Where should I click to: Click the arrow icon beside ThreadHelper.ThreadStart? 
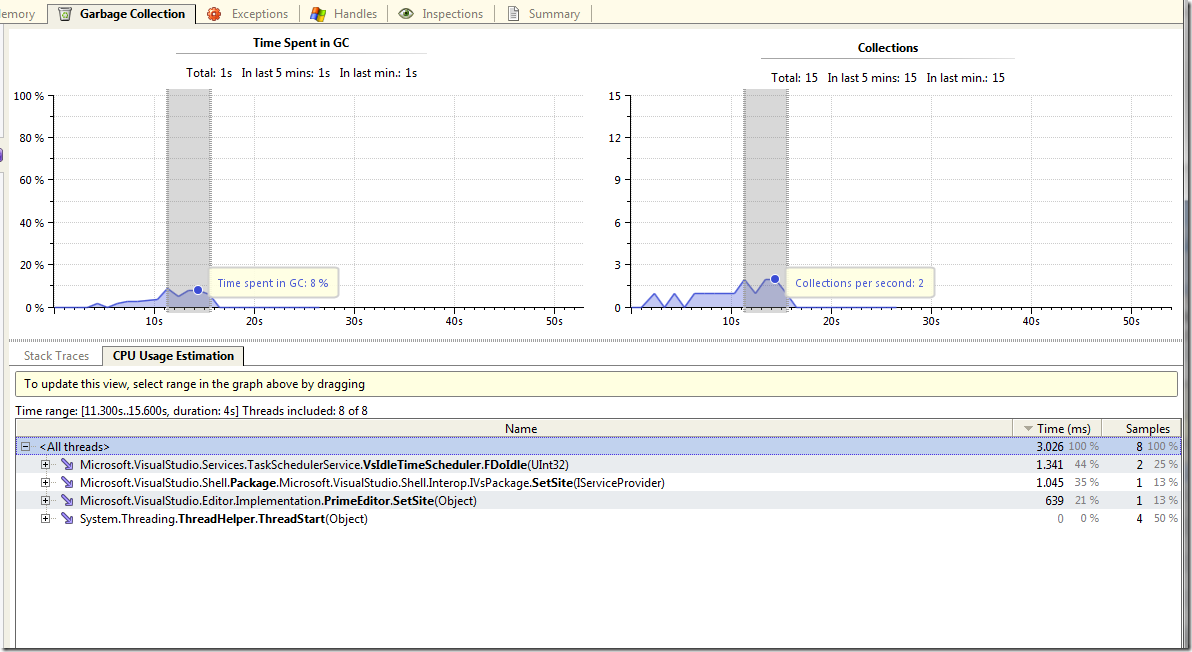tap(68, 519)
